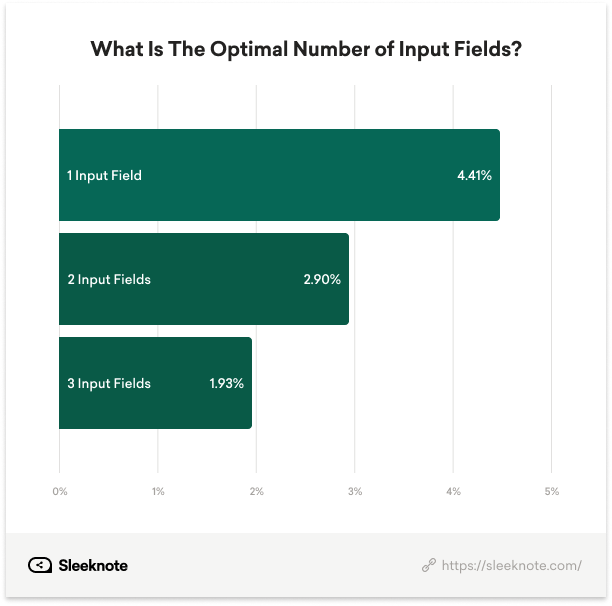The image size is (612, 606).
Task: Select the 1 Input Field bar
Action: point(279,175)
